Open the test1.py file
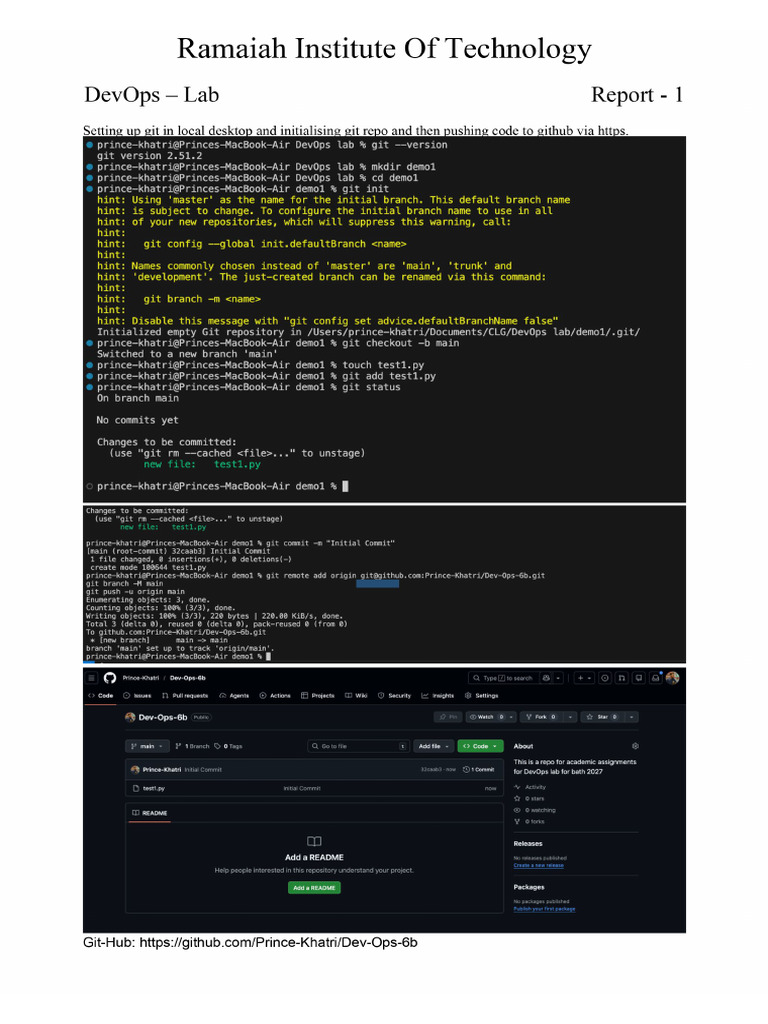Image resolution: width=768 pixels, height=1024 pixels. coord(153,788)
